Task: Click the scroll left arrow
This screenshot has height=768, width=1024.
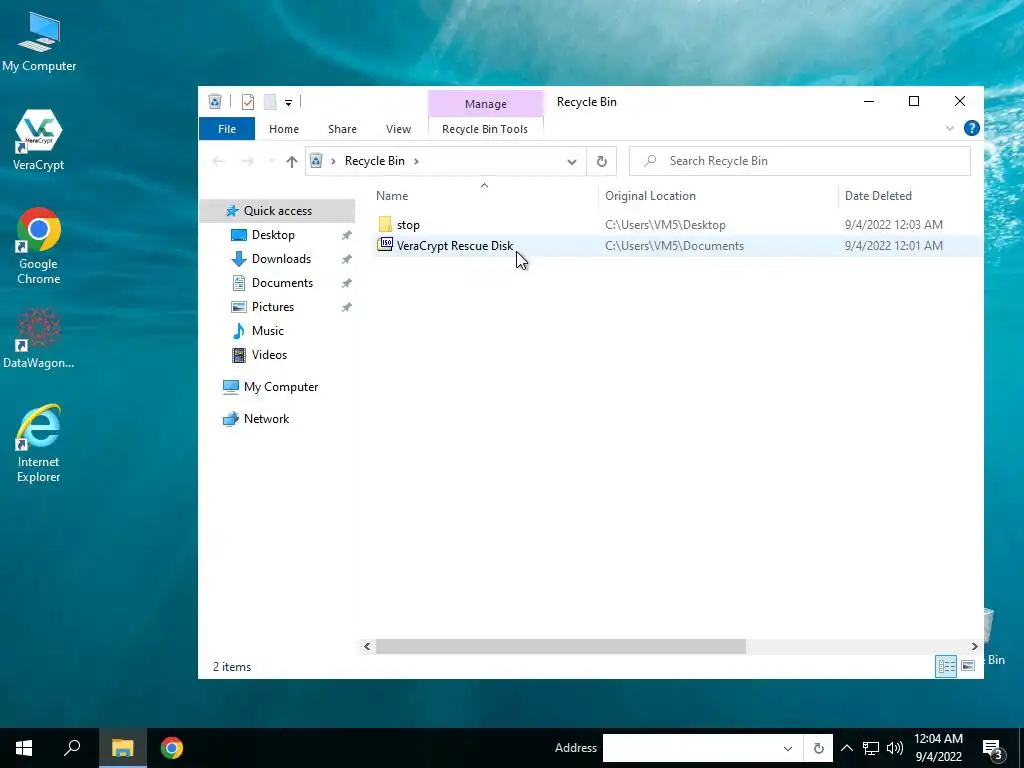Action: point(367,647)
